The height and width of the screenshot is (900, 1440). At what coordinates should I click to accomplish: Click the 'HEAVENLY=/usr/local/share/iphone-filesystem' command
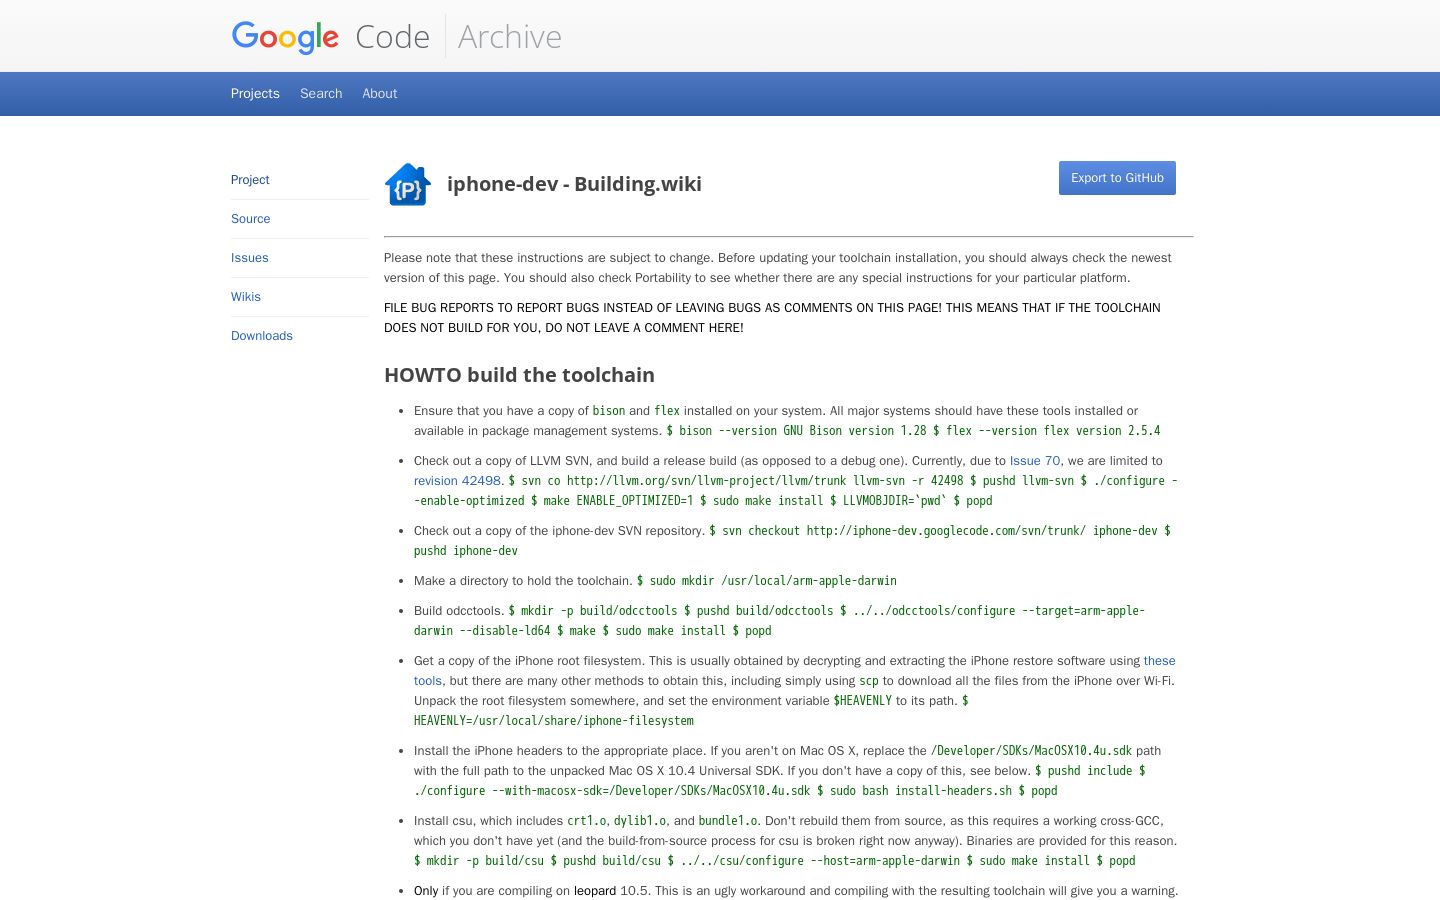pyautogui.click(x=554, y=721)
